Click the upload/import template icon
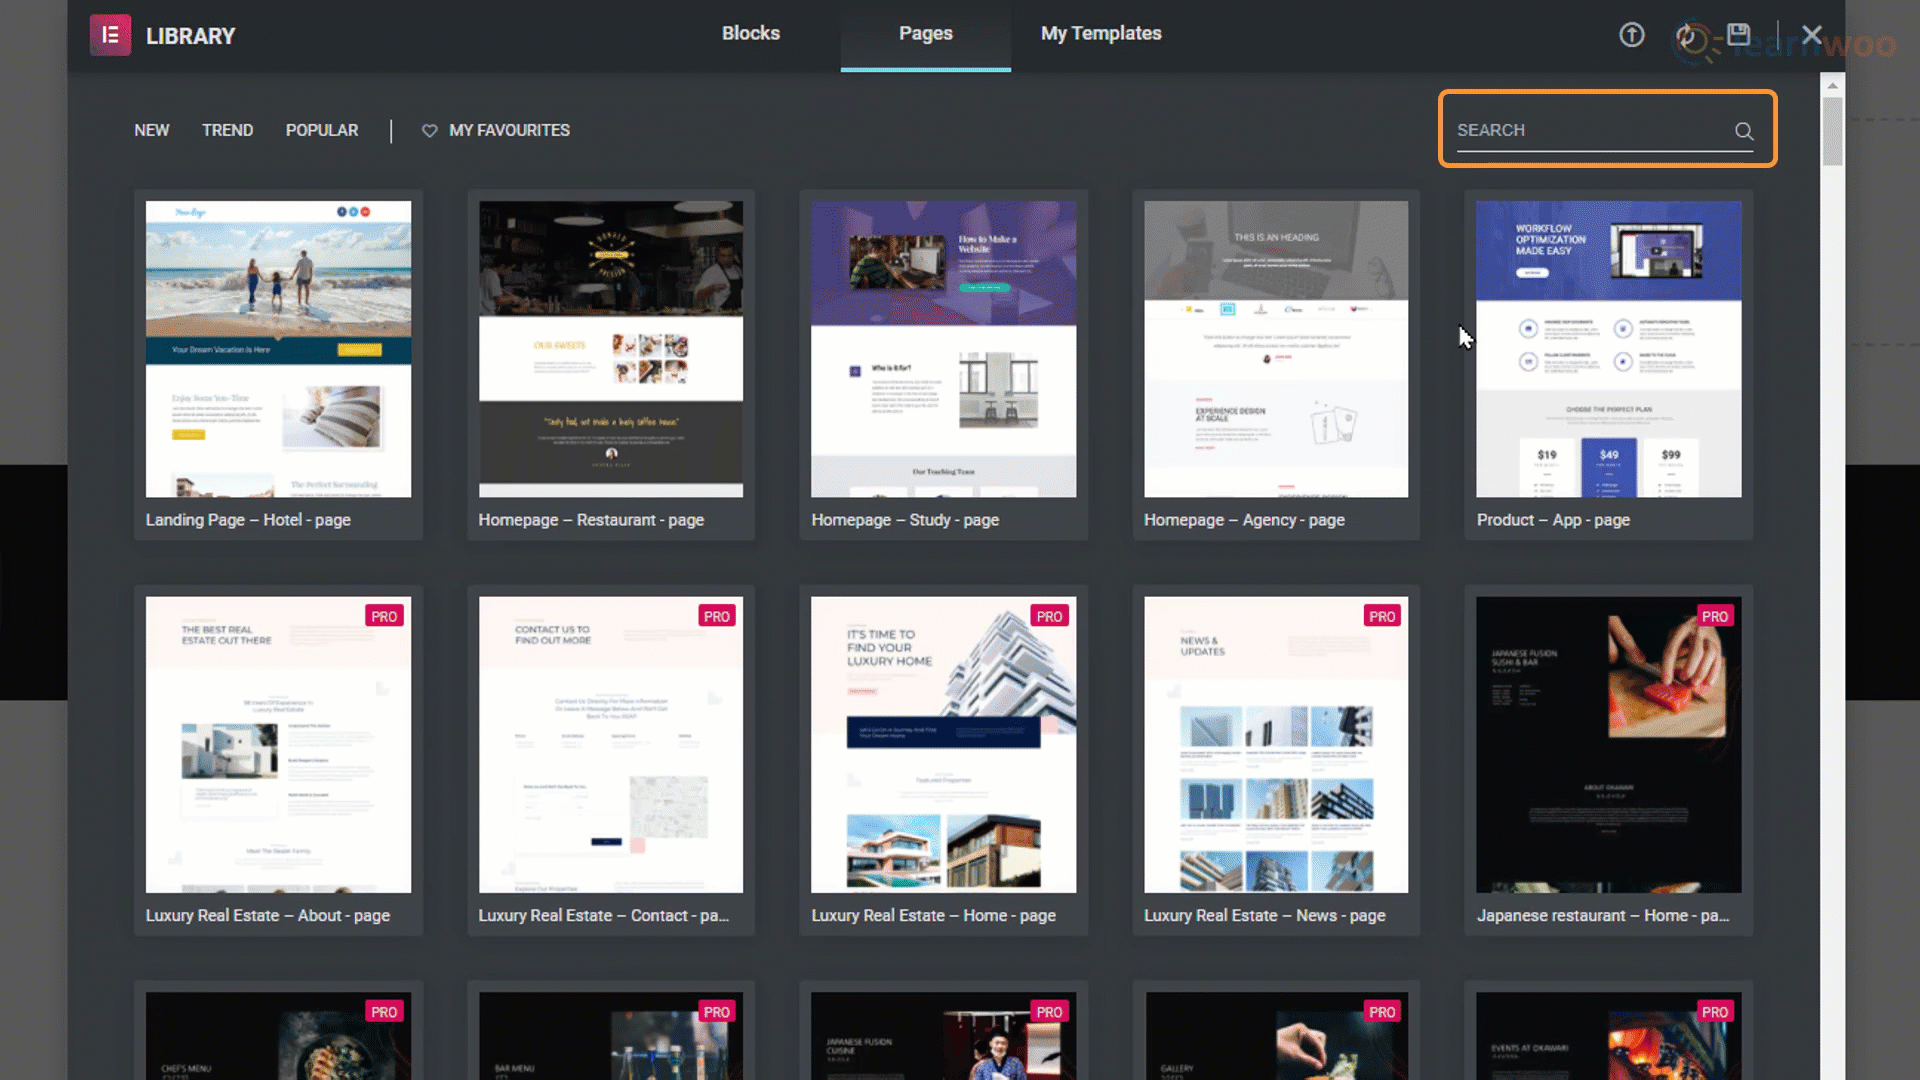This screenshot has height=1080, width=1920. pyautogui.click(x=1631, y=35)
